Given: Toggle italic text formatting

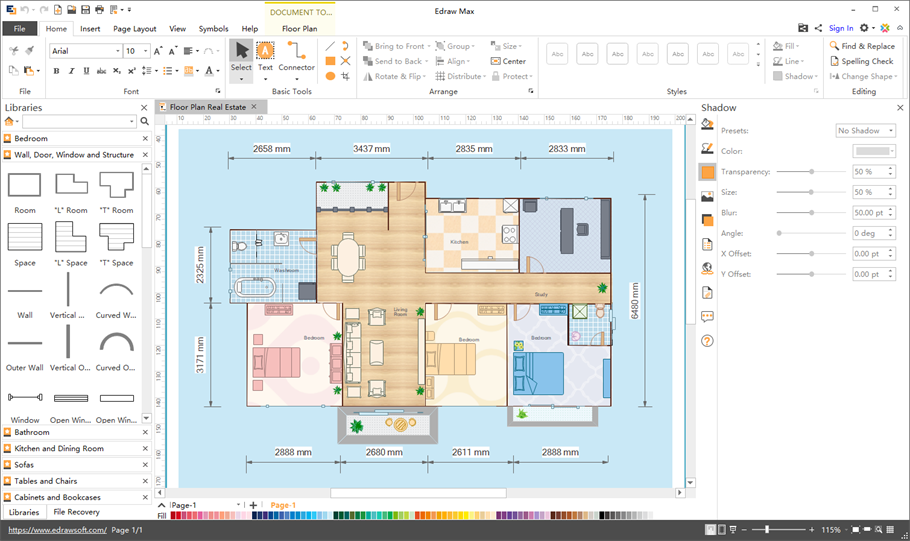Looking at the screenshot, I should coord(71,71).
